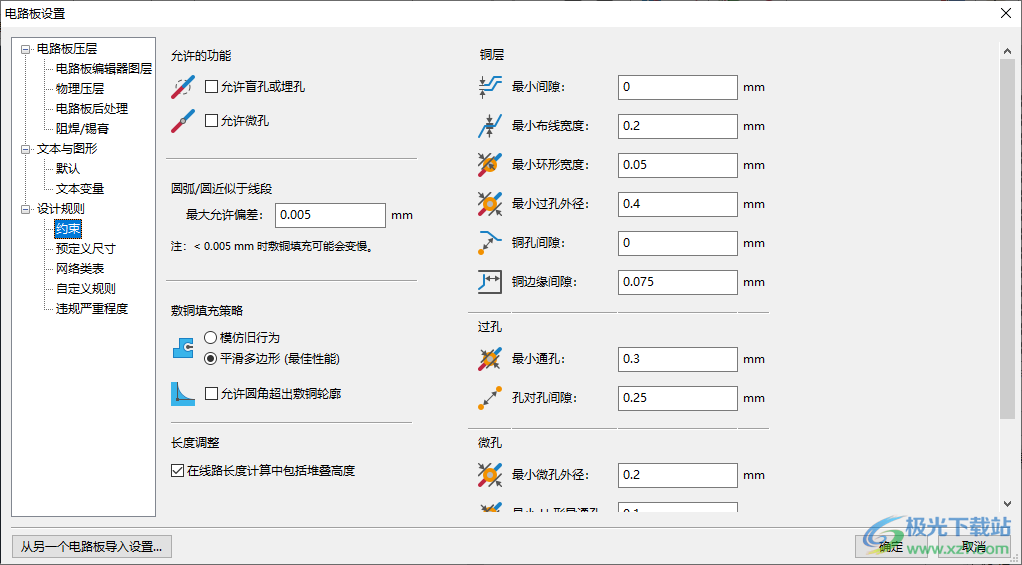Click the 最小间隙 clearance icon
The width and height of the screenshot is (1022, 565).
(x=489, y=87)
